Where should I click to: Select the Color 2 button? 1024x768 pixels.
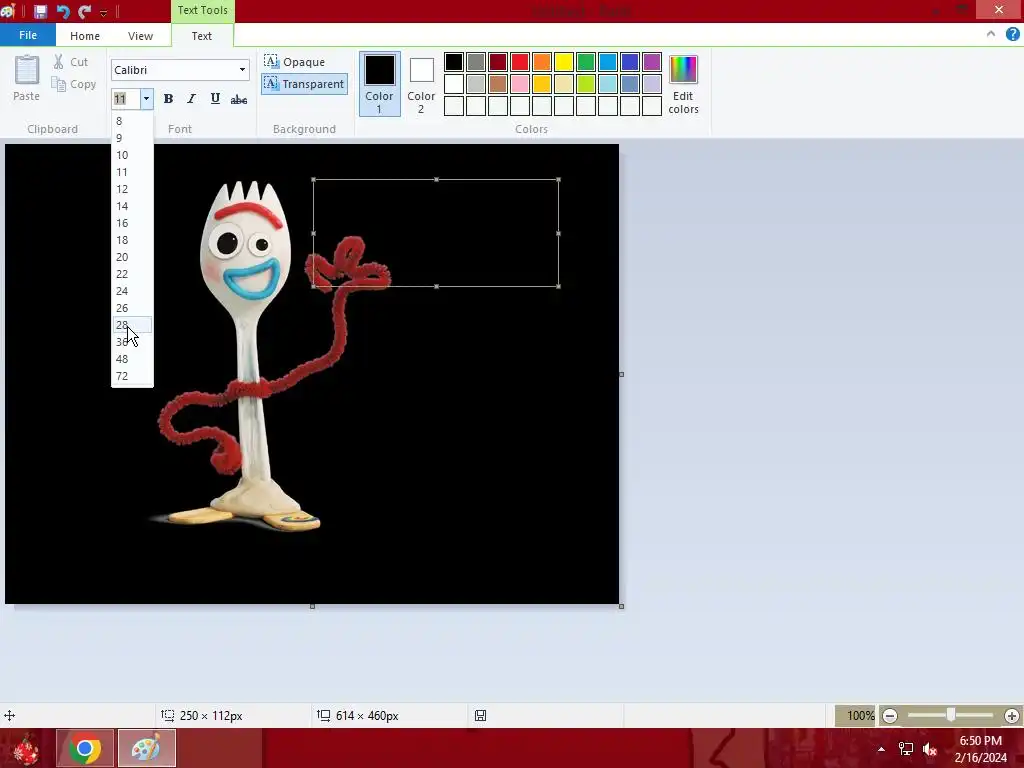[x=421, y=84]
